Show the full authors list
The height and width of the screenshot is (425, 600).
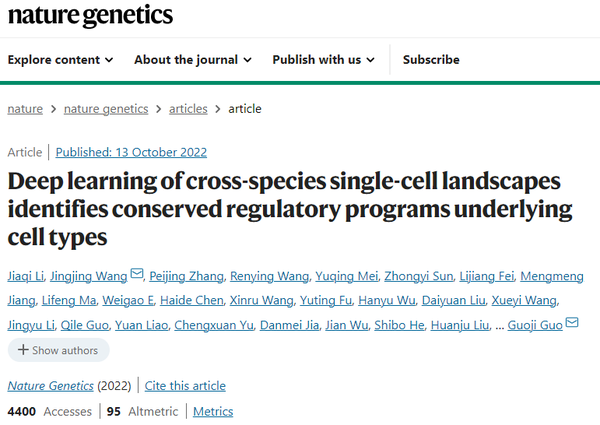58,350
